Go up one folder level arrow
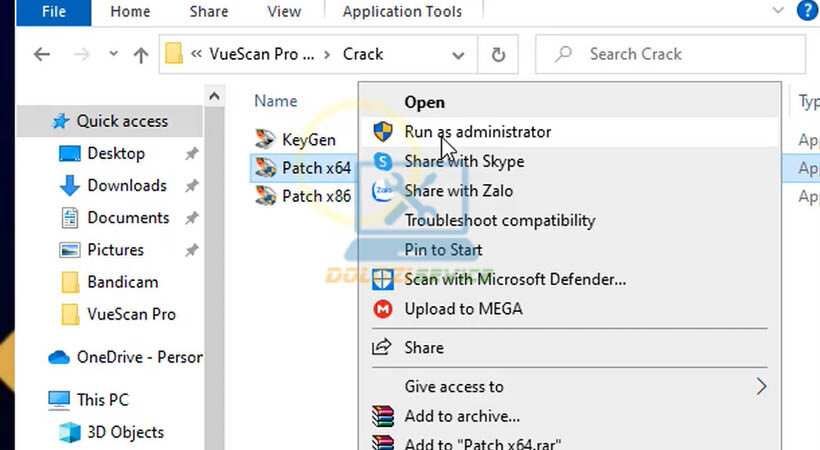This screenshot has width=820, height=450. [x=141, y=55]
